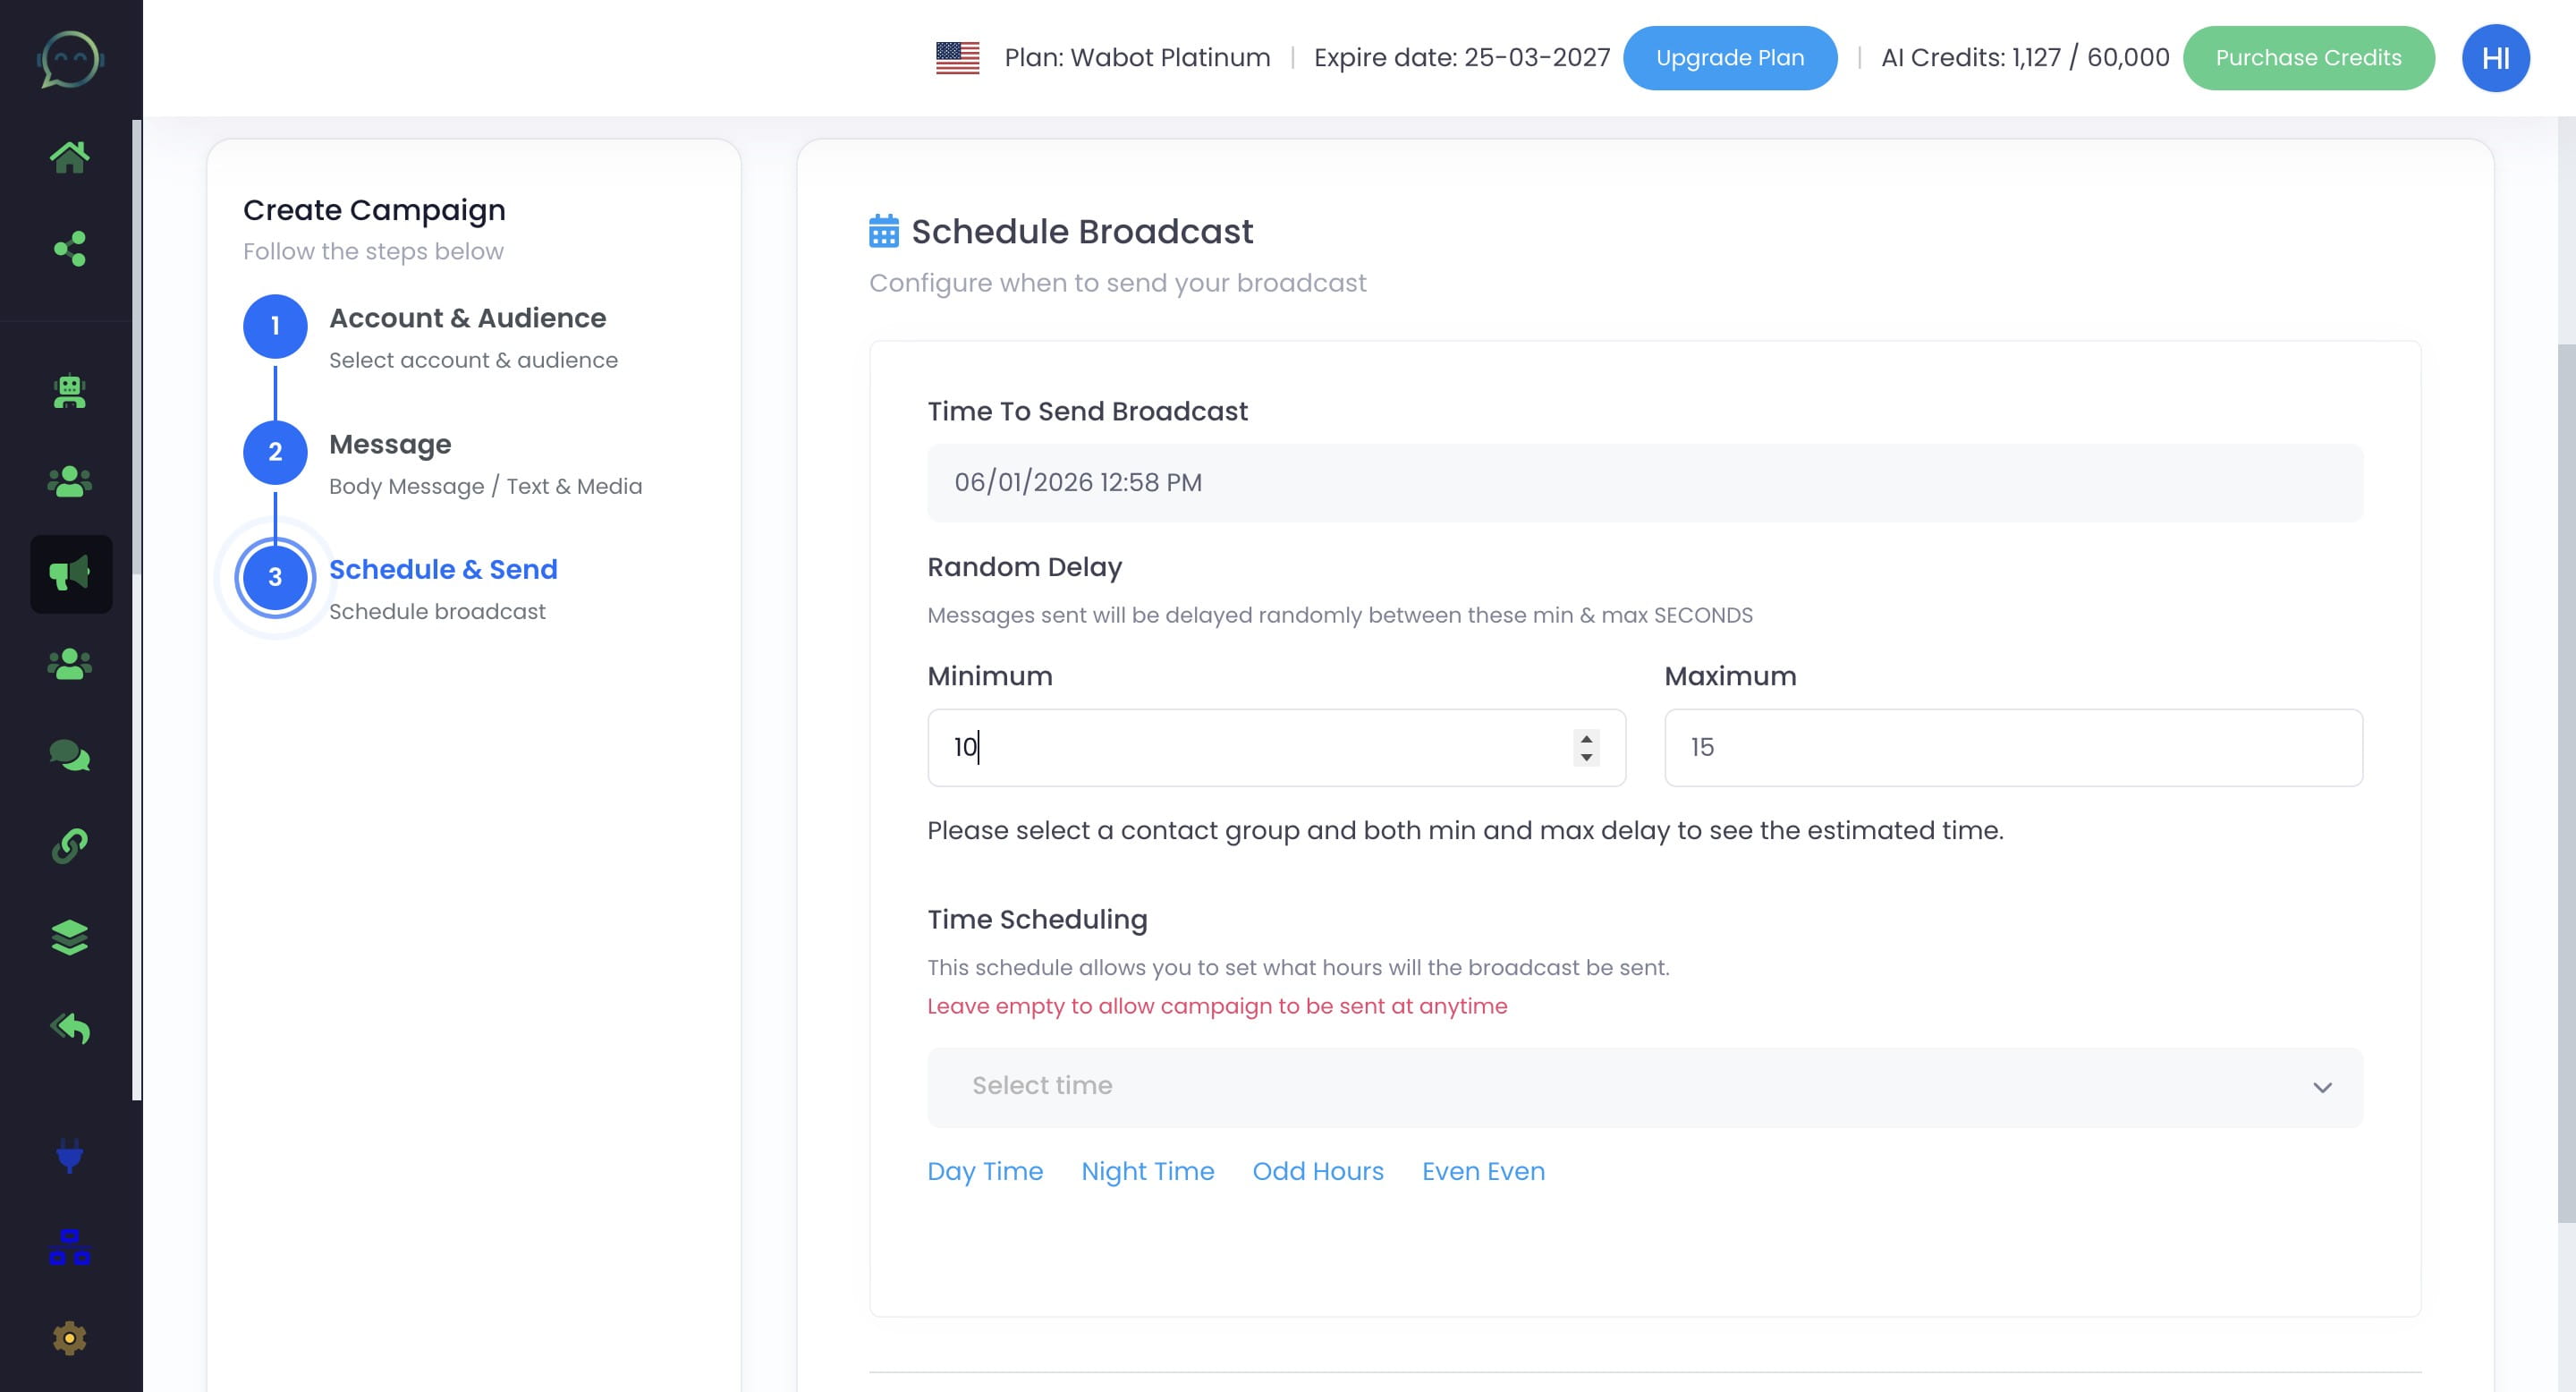Select the megaphone broadcast sidebar icon
Viewport: 2576px width, 1392px height.
pos(70,574)
